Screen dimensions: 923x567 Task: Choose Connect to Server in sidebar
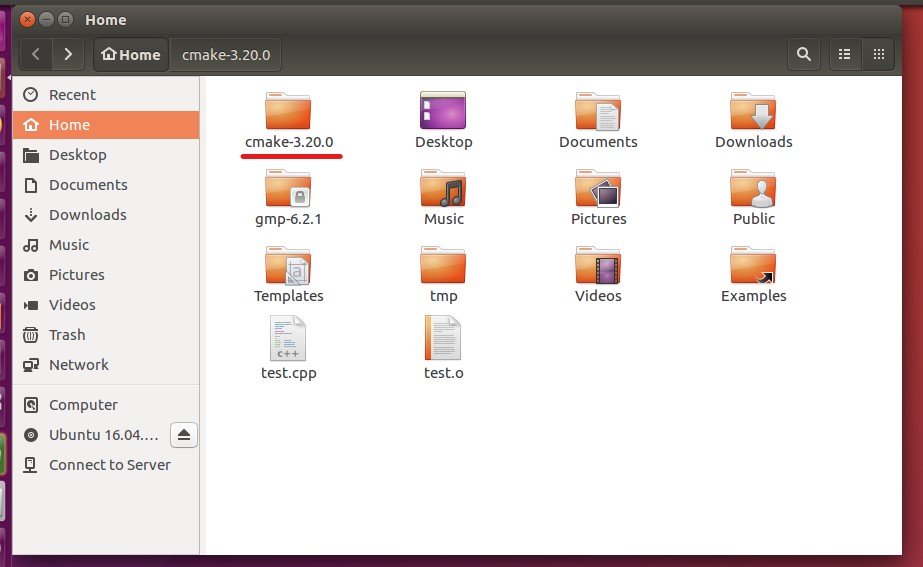tap(109, 465)
